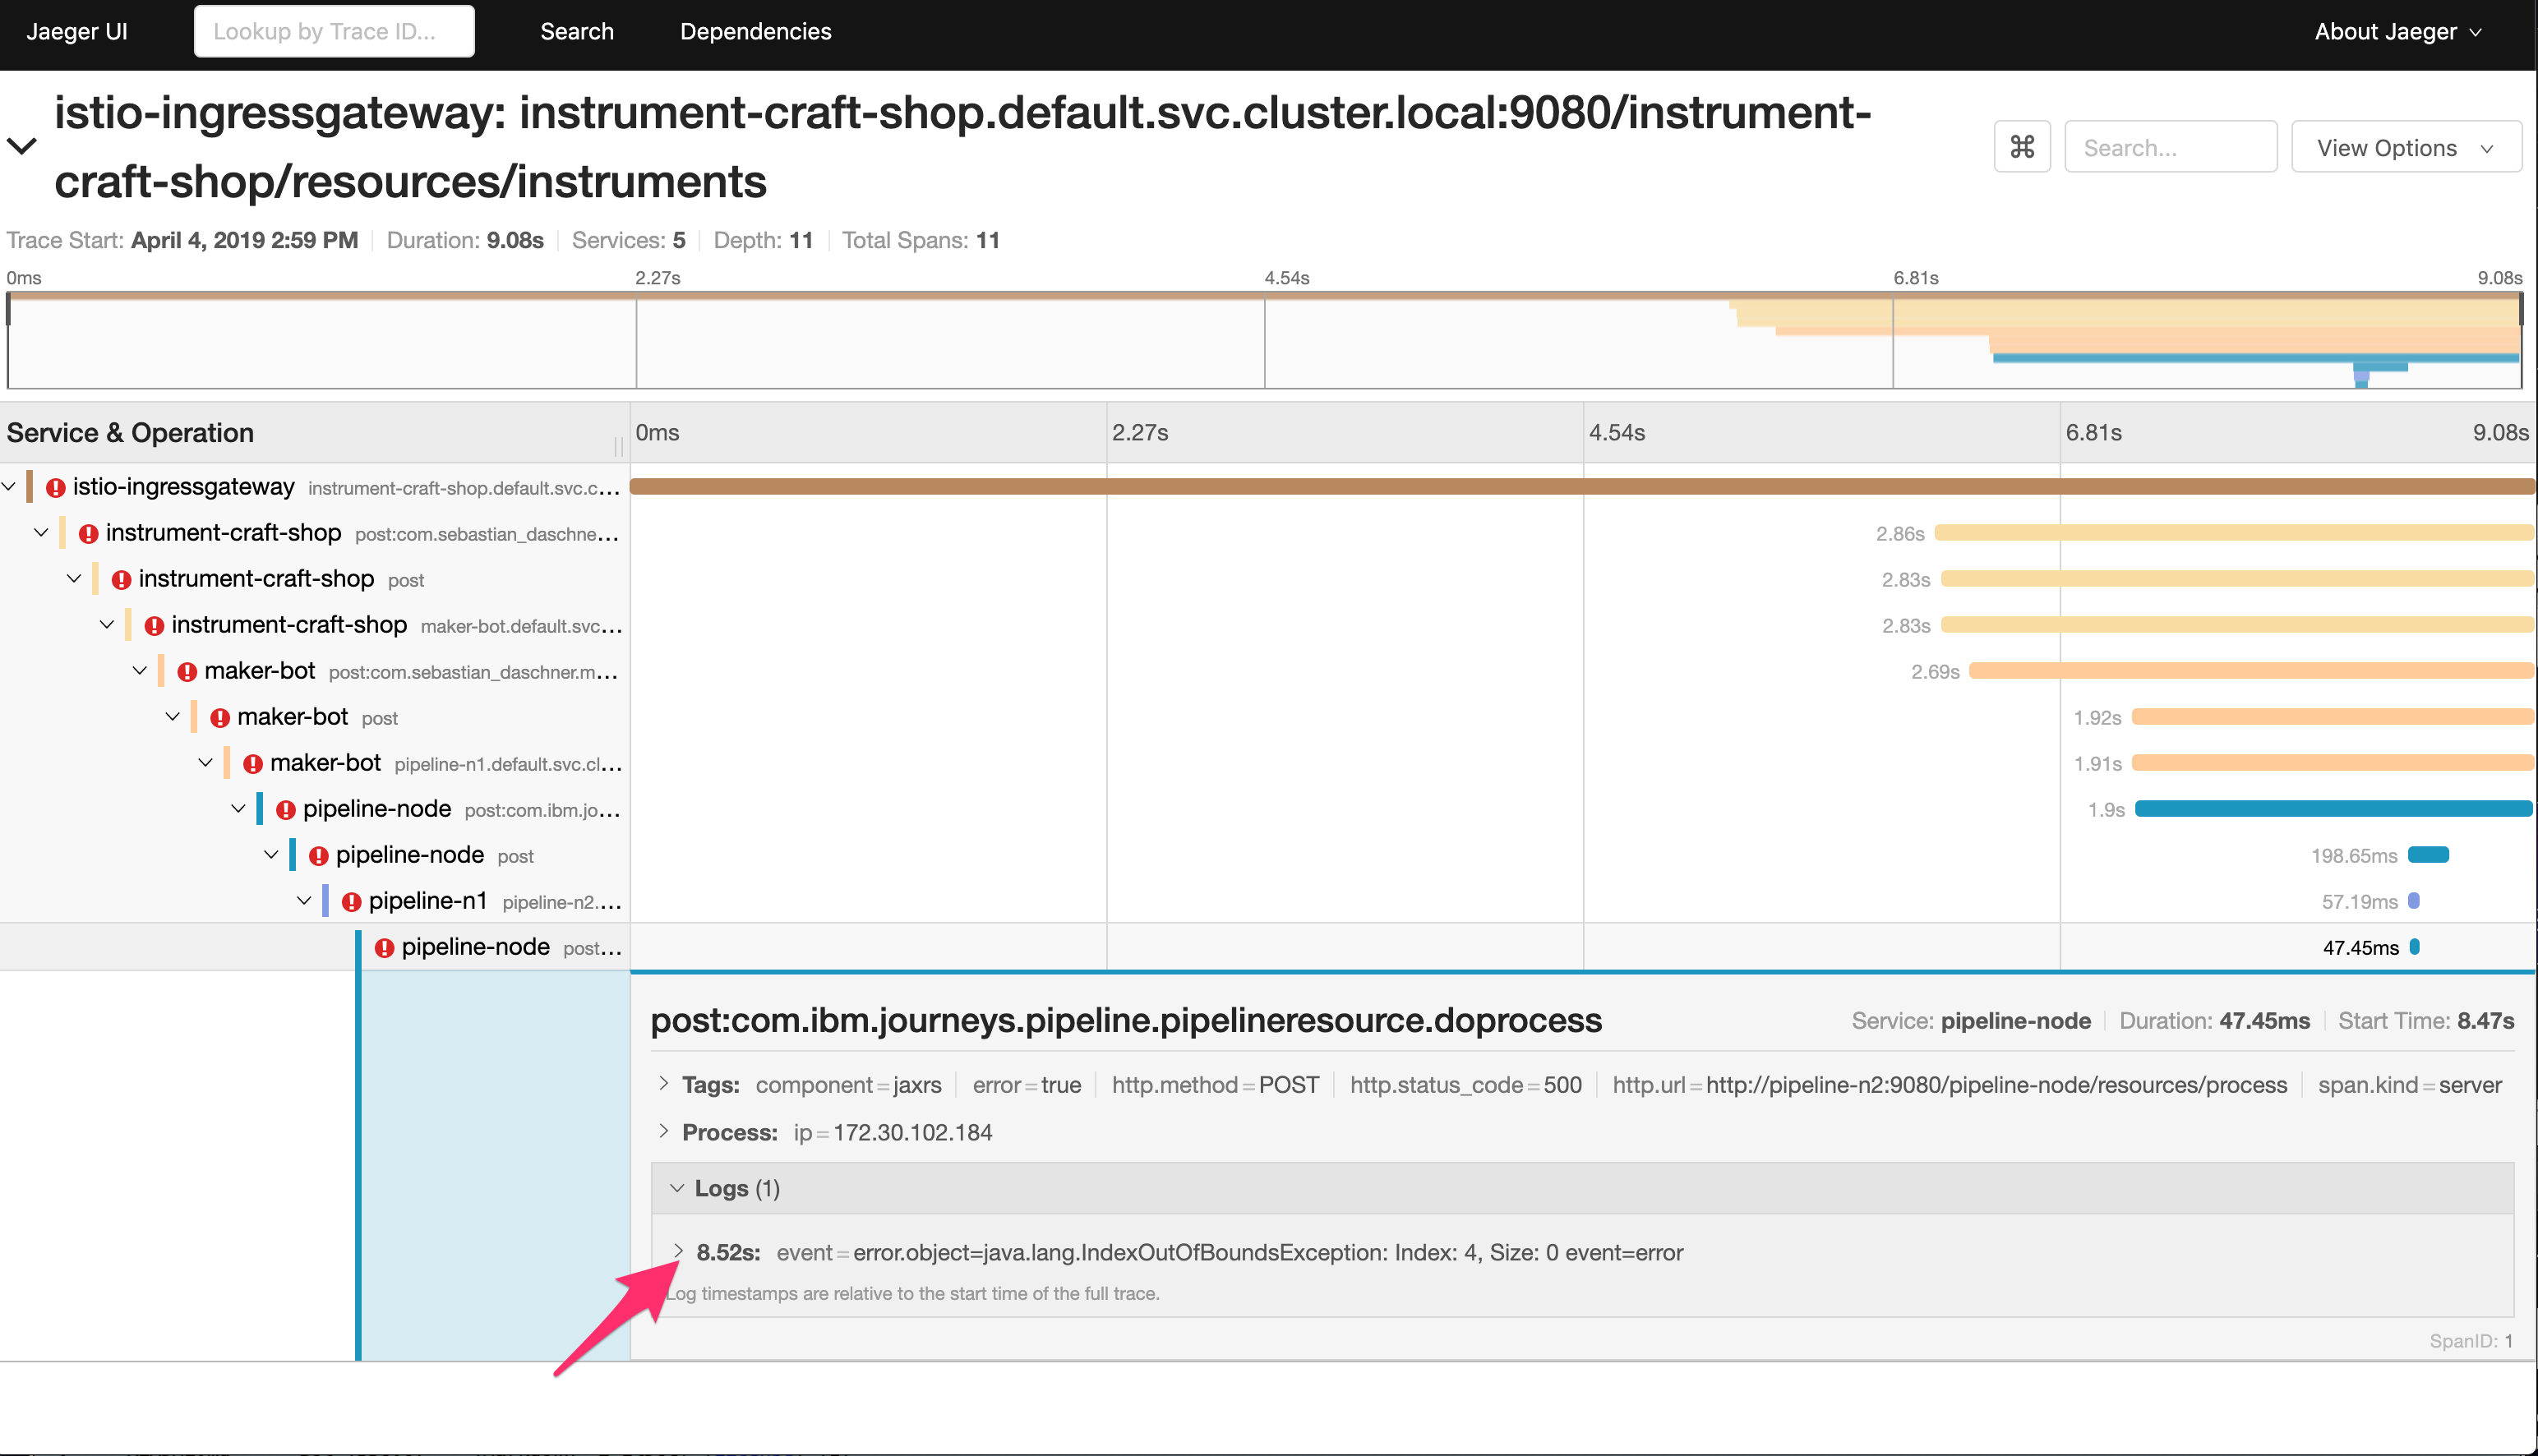Click the error icon on last pipeline-node span
This screenshot has width=2538, height=1456.
[x=384, y=948]
